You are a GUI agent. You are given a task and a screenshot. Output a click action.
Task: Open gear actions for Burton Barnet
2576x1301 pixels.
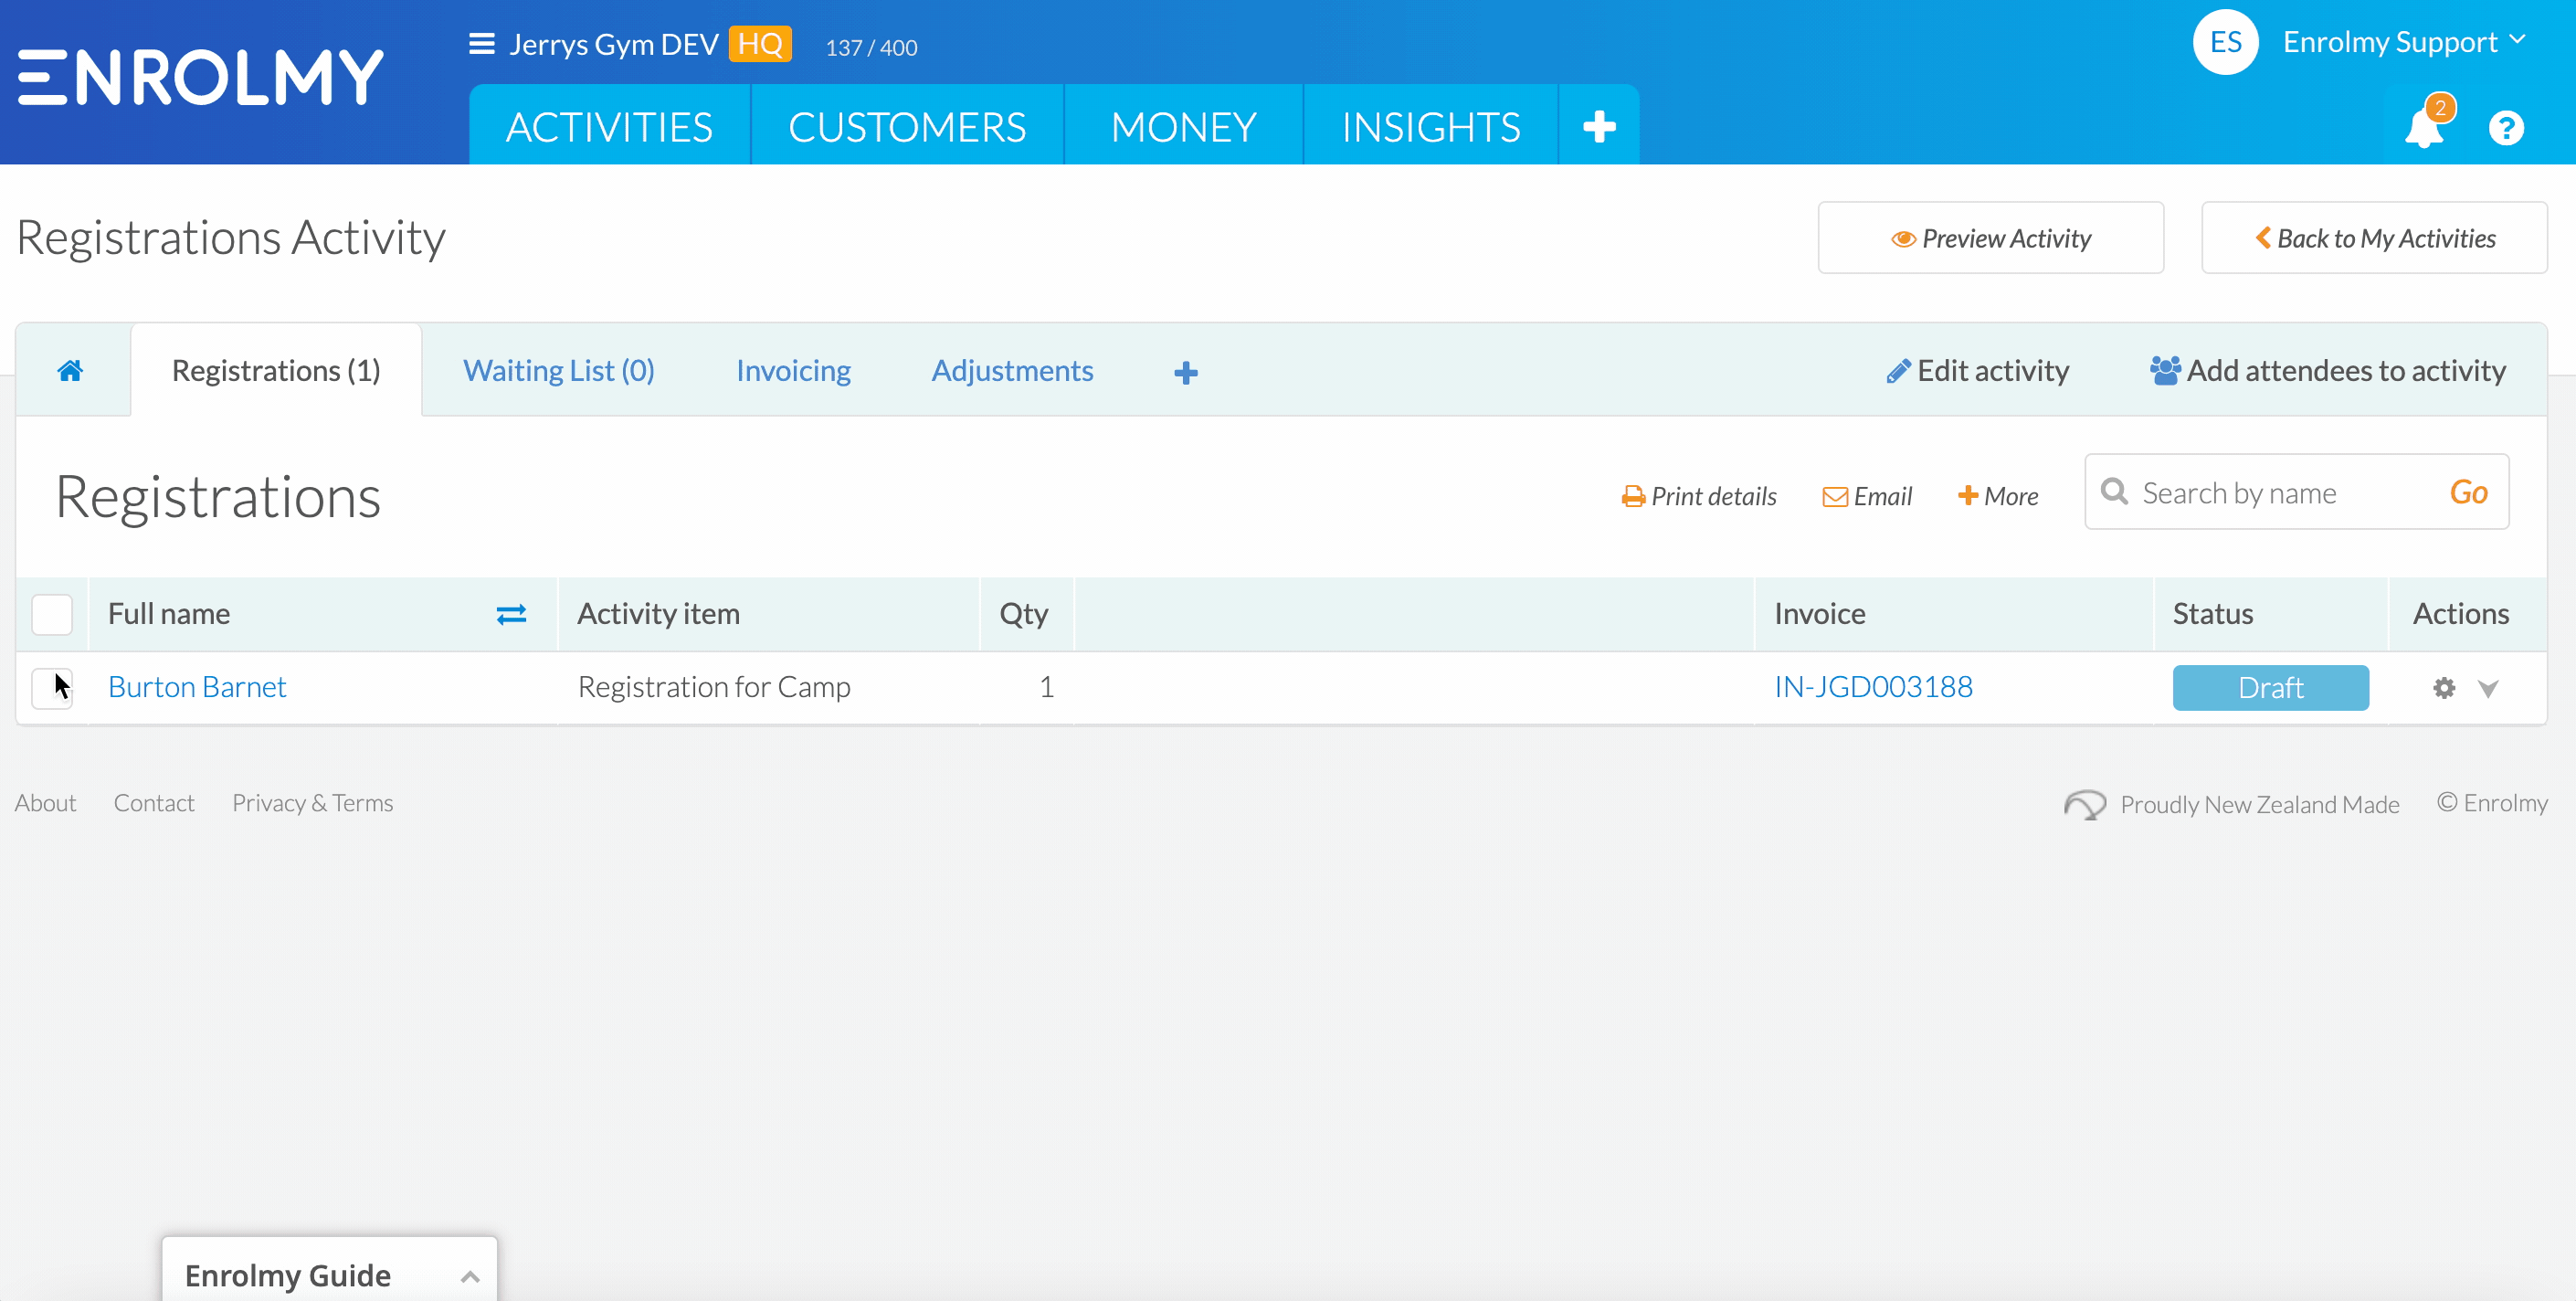[x=2444, y=687]
